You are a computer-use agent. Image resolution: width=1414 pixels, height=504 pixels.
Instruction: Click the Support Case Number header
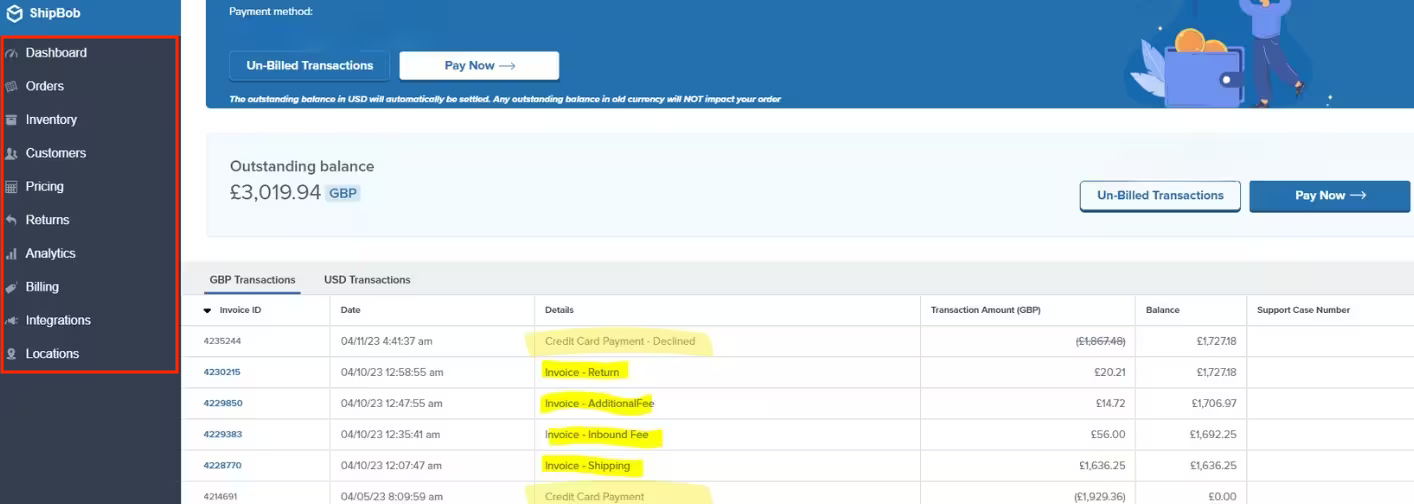1303,310
